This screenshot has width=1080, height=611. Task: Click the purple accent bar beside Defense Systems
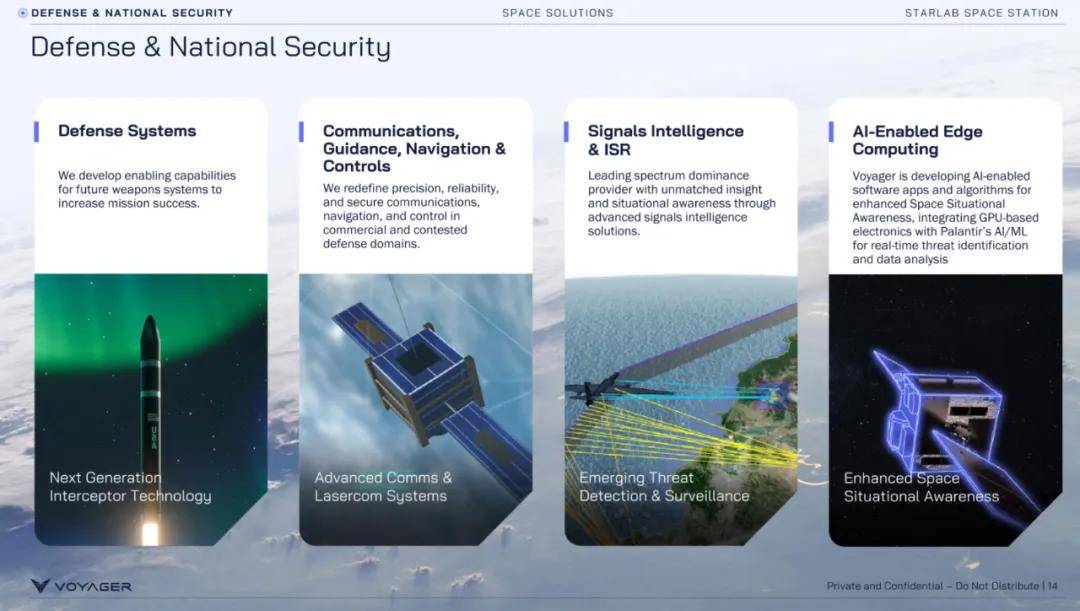pyautogui.click(x=37, y=132)
